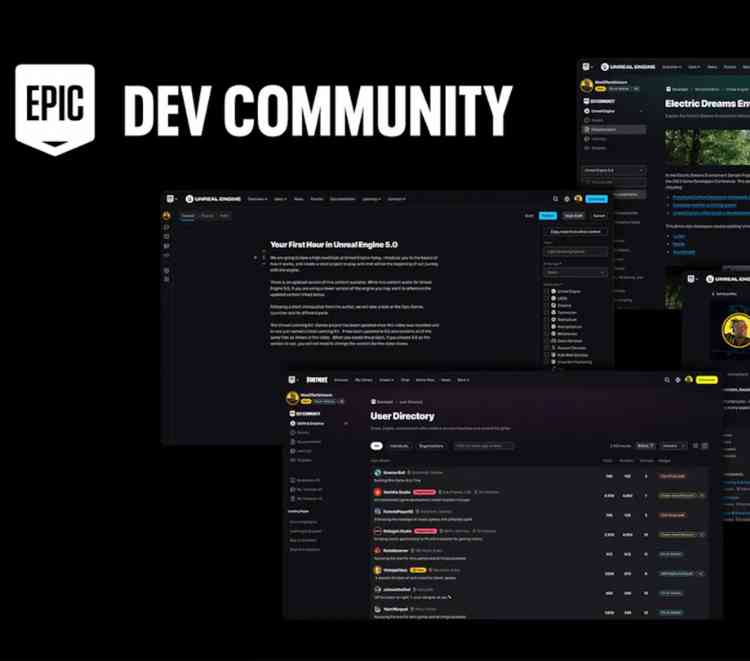This screenshot has height=661, width=750.
Task: Expand the chevron beside UEFN in the Fortnite sidebar
Action: pyautogui.click(x=346, y=423)
